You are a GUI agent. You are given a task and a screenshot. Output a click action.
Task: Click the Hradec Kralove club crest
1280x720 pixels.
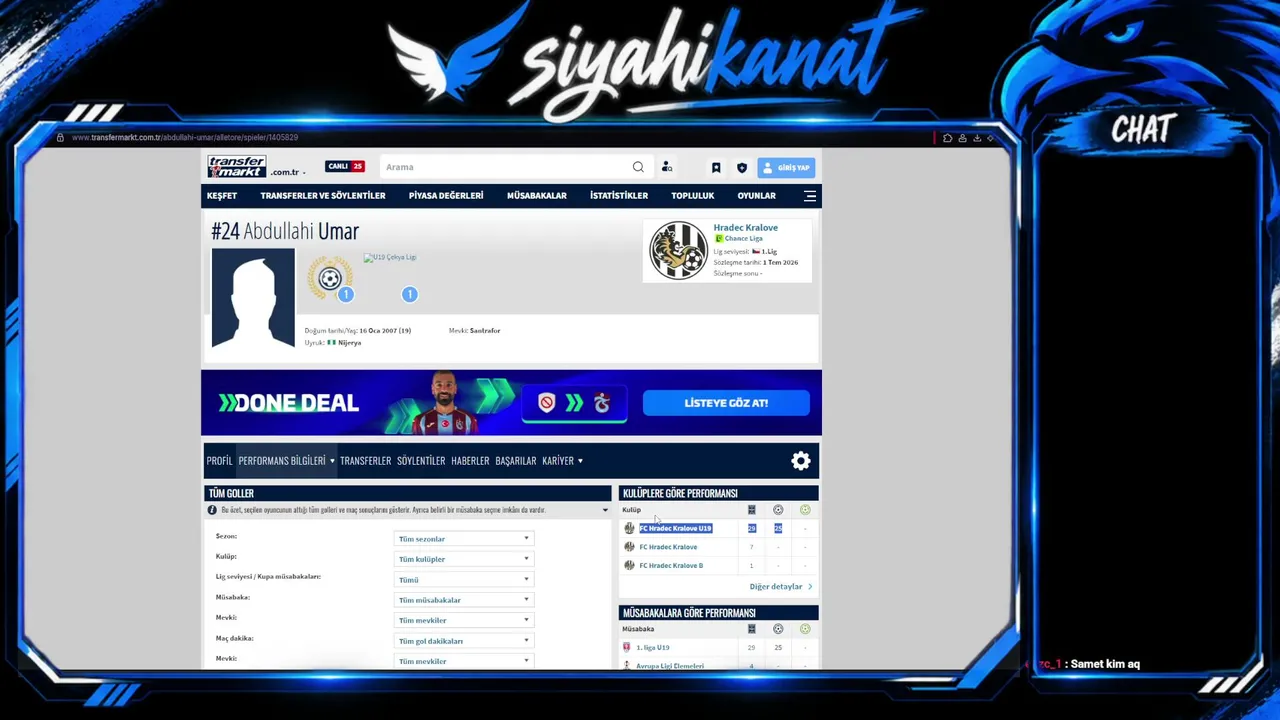(678, 250)
